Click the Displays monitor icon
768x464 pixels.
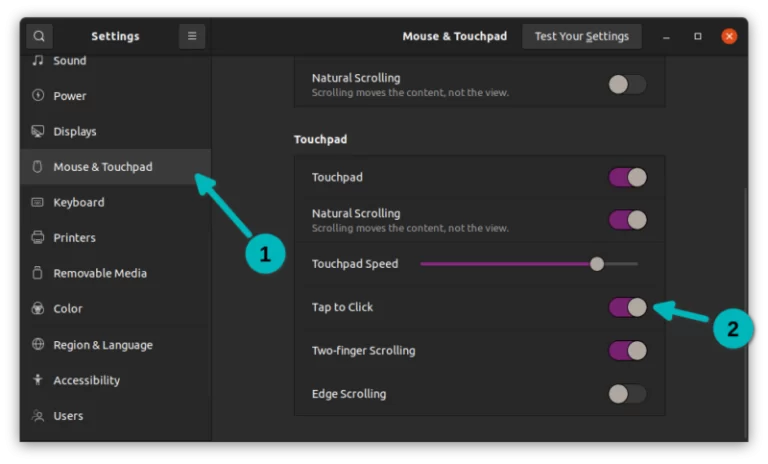tap(38, 131)
